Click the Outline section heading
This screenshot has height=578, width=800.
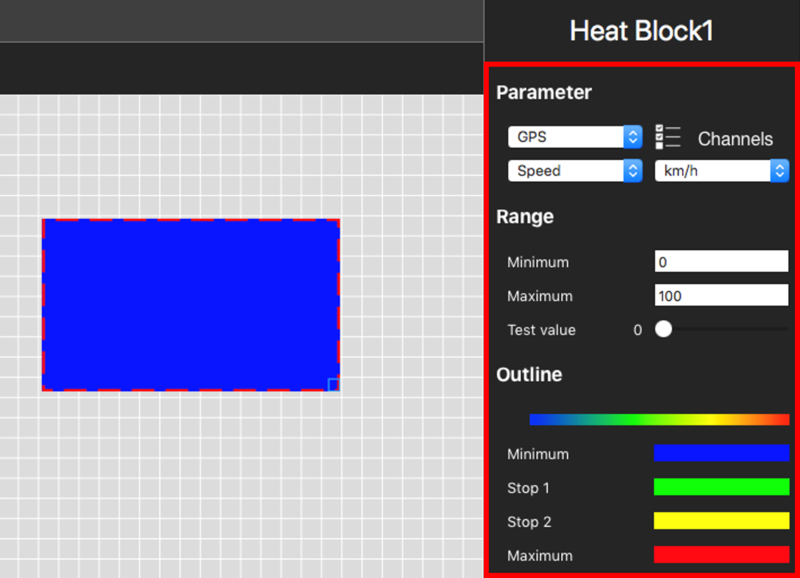529,374
